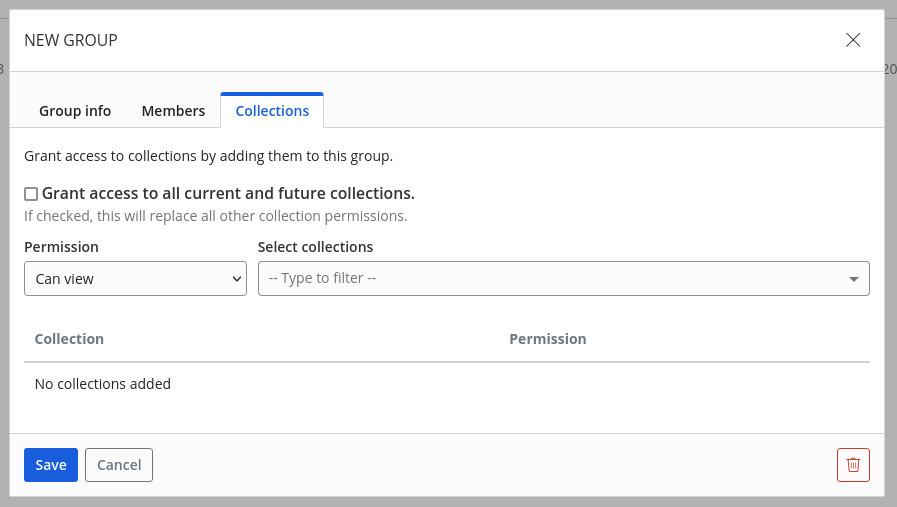Open the Select collections combo box
Screen dimensions: 897x507
click(x=563, y=279)
